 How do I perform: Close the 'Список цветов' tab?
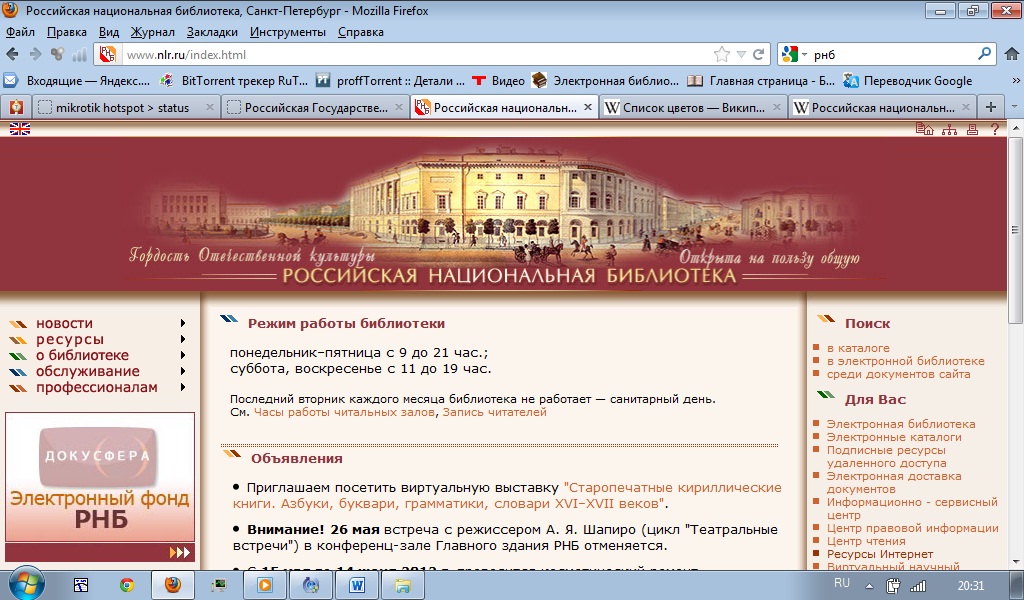point(776,108)
